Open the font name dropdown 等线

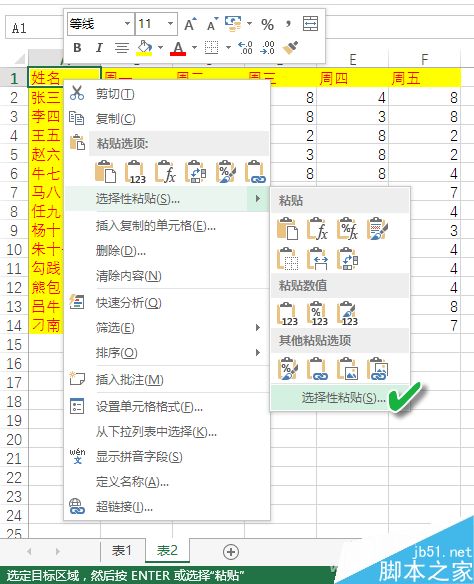[x=128, y=24]
